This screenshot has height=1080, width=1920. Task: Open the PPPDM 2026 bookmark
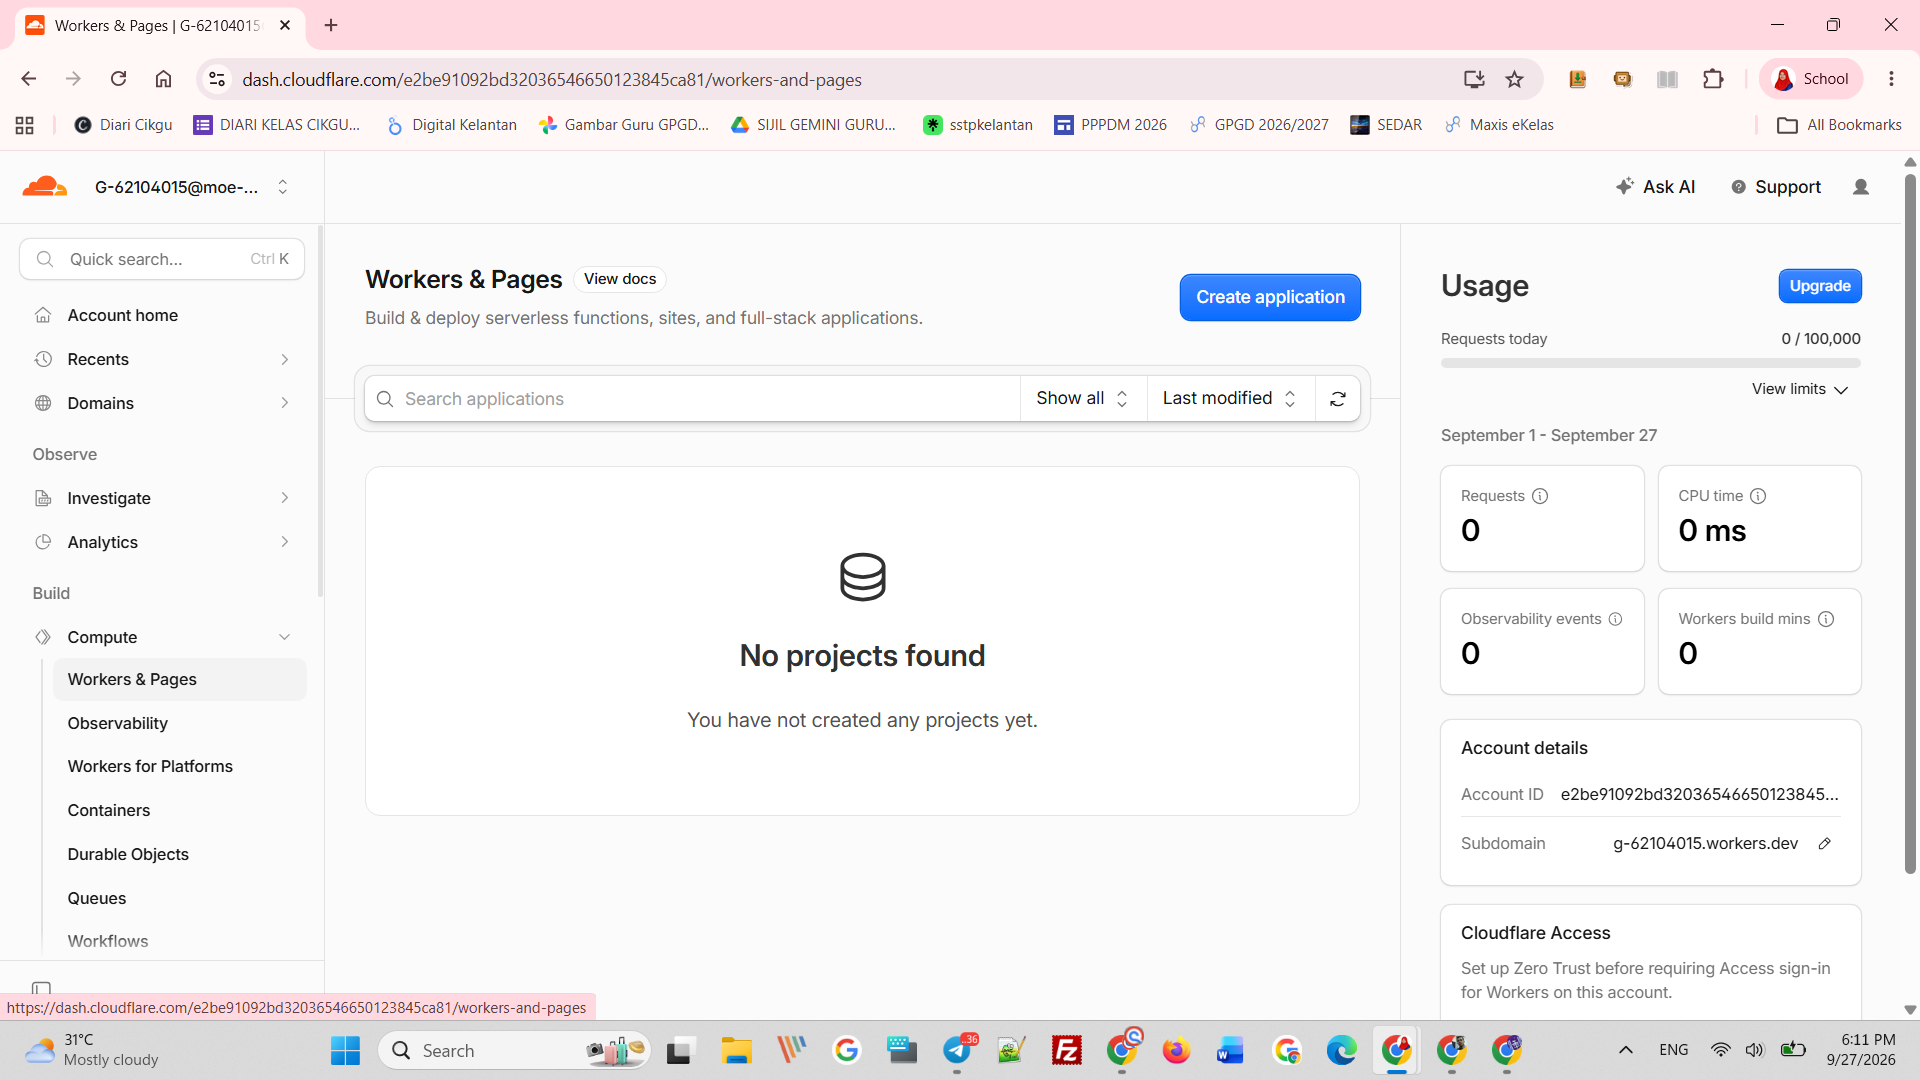coord(1110,125)
